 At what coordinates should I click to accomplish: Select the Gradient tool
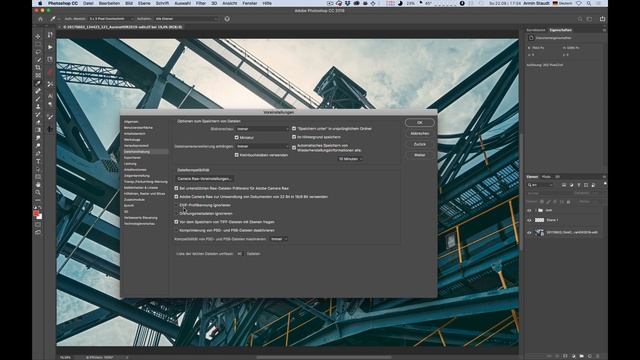(38, 130)
